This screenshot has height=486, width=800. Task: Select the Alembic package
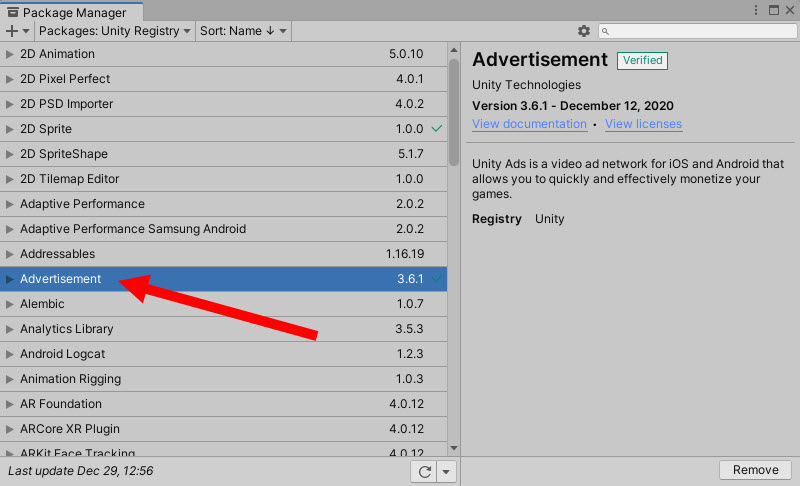pyautogui.click(x=223, y=304)
